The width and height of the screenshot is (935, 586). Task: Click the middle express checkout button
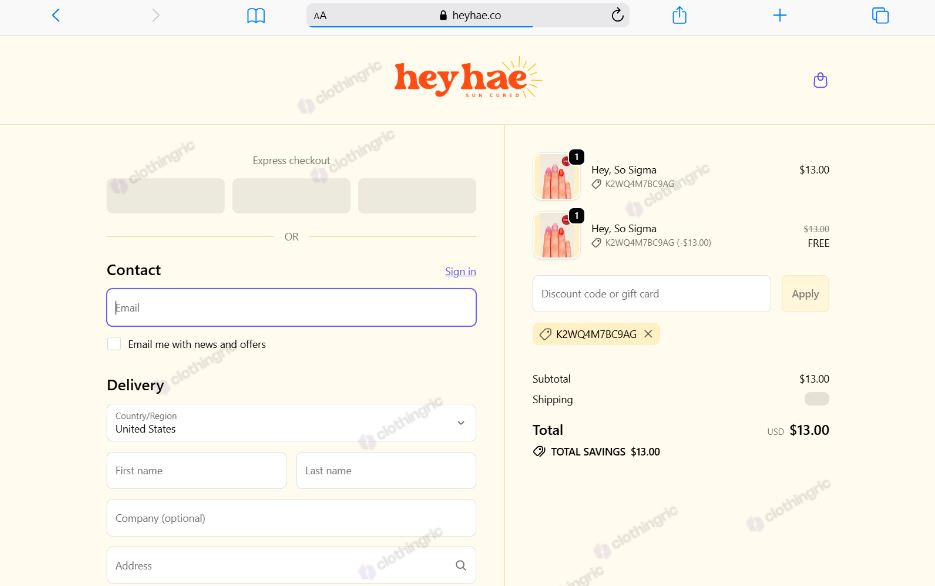(292, 196)
